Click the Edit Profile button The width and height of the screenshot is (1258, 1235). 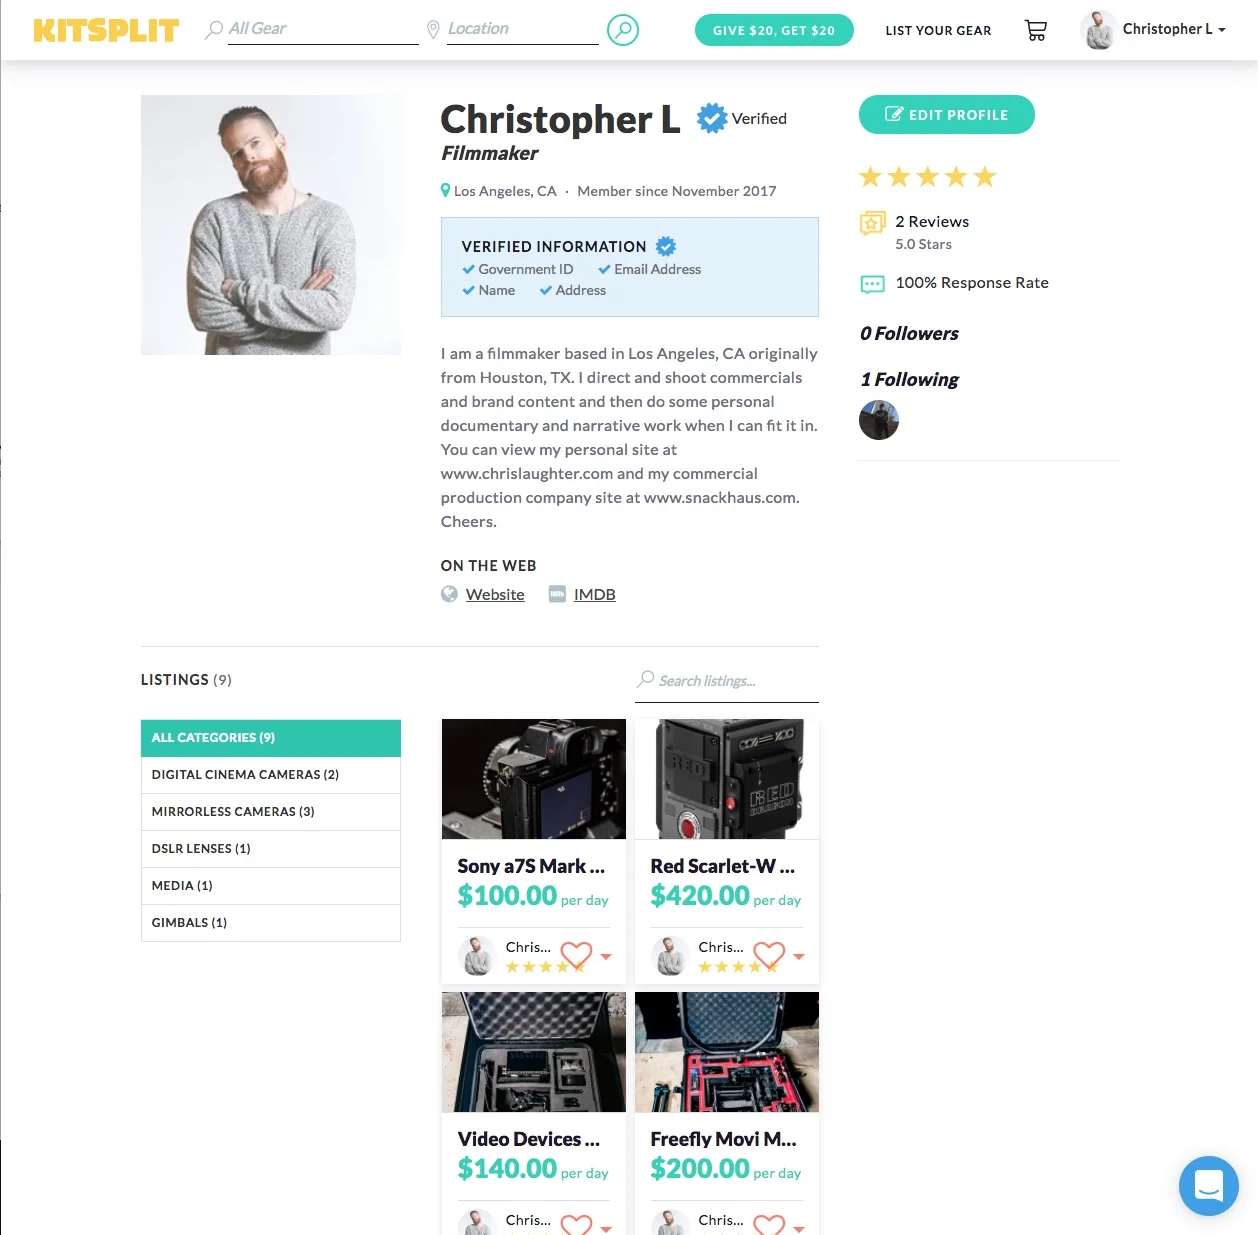click(947, 114)
